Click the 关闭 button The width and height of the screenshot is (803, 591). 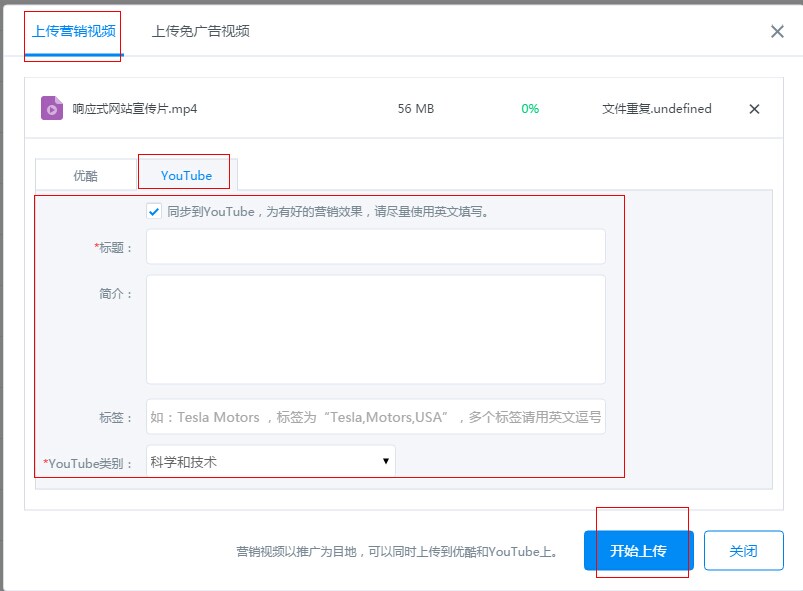point(743,550)
